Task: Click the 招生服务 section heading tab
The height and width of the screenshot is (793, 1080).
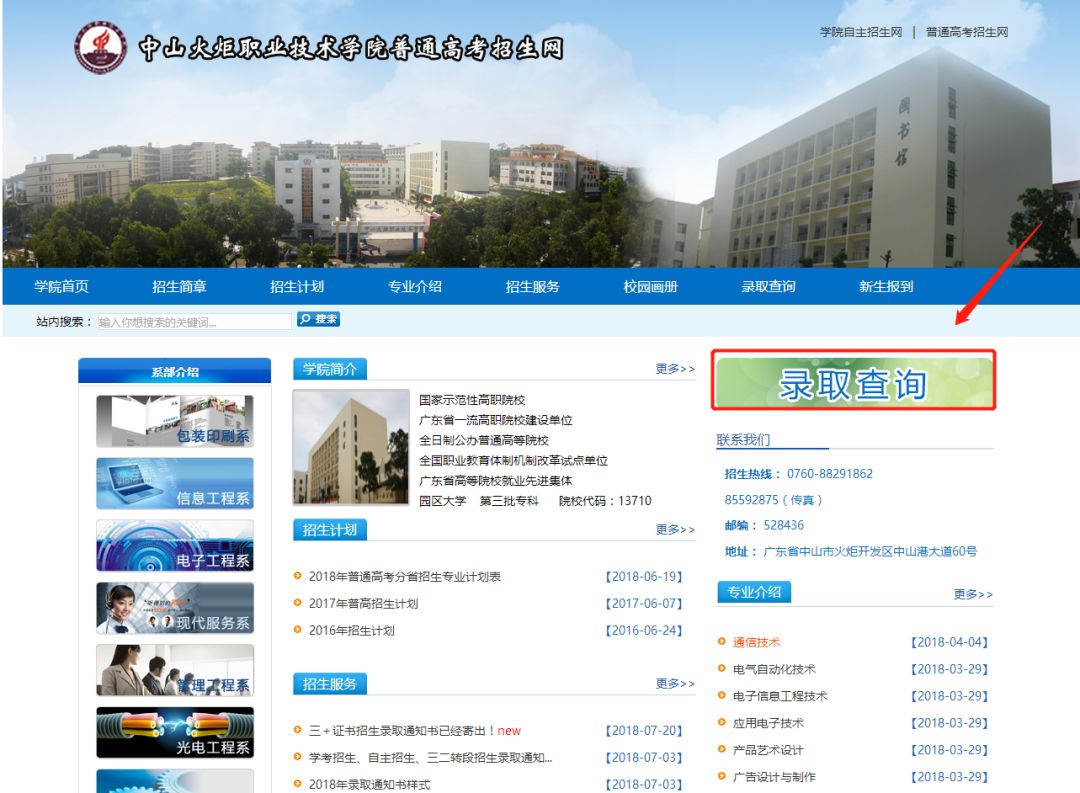Action: [330, 684]
